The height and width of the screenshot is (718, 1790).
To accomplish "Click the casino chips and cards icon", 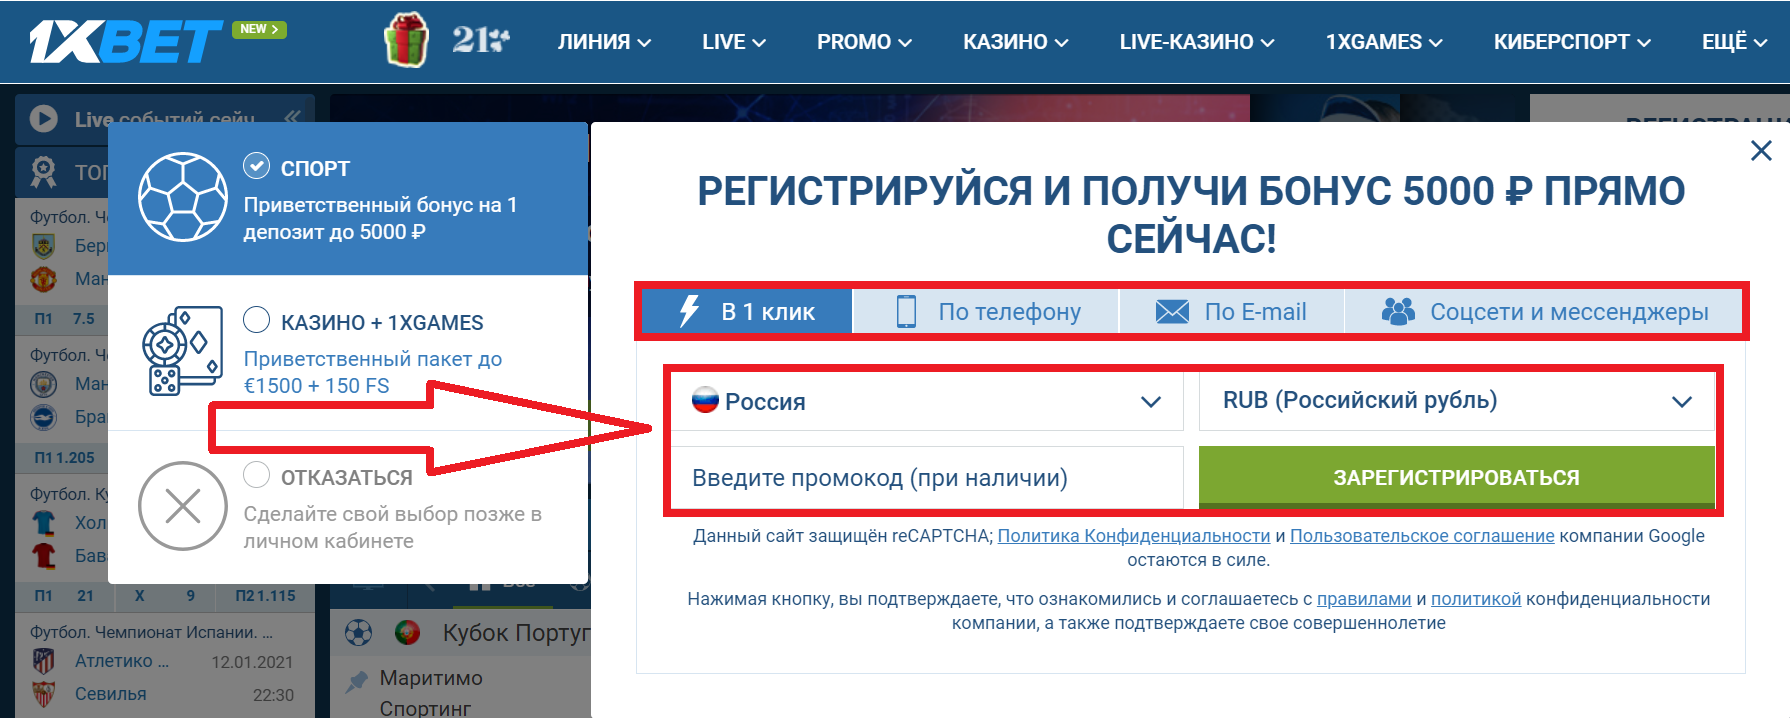I will [x=182, y=351].
